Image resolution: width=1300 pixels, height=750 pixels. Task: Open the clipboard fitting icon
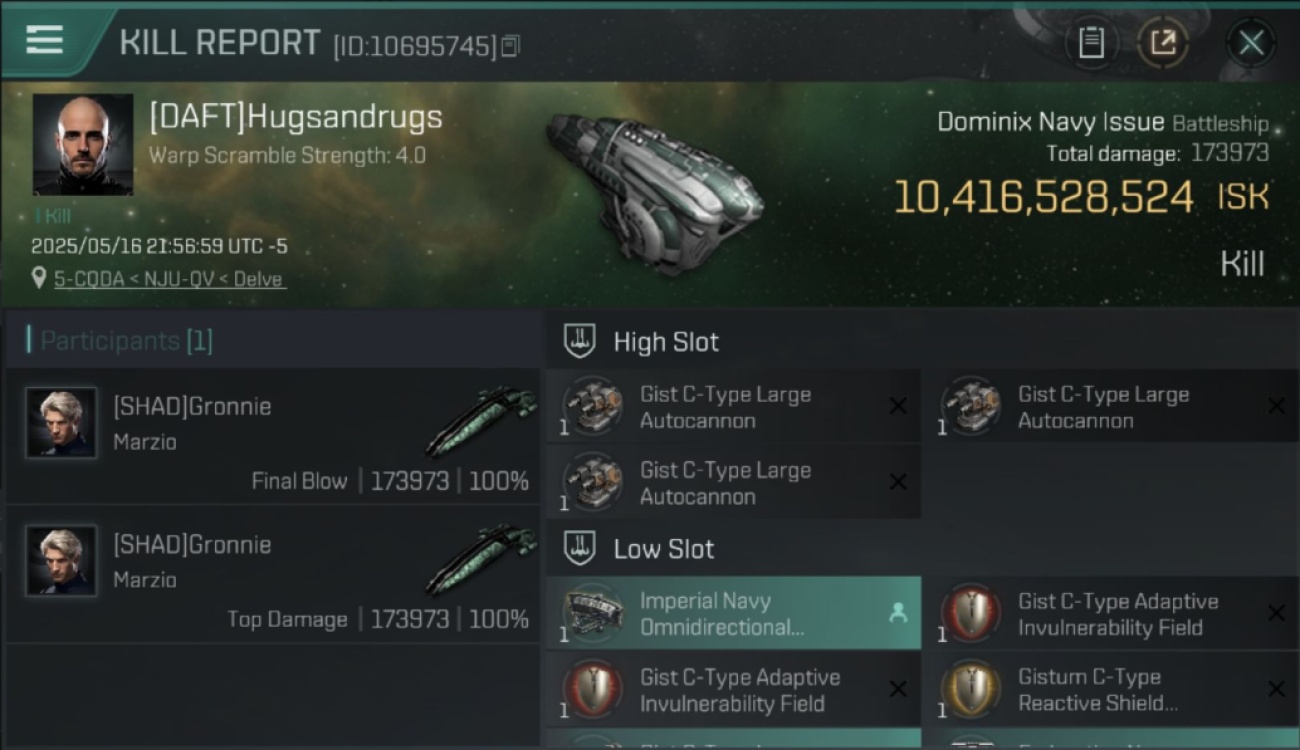click(x=1091, y=43)
